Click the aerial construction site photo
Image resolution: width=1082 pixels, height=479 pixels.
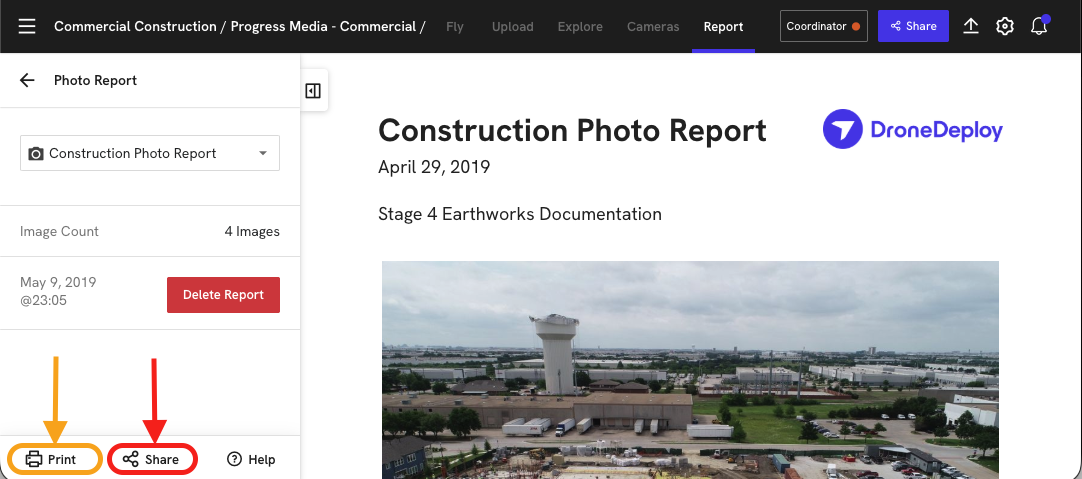(690, 370)
